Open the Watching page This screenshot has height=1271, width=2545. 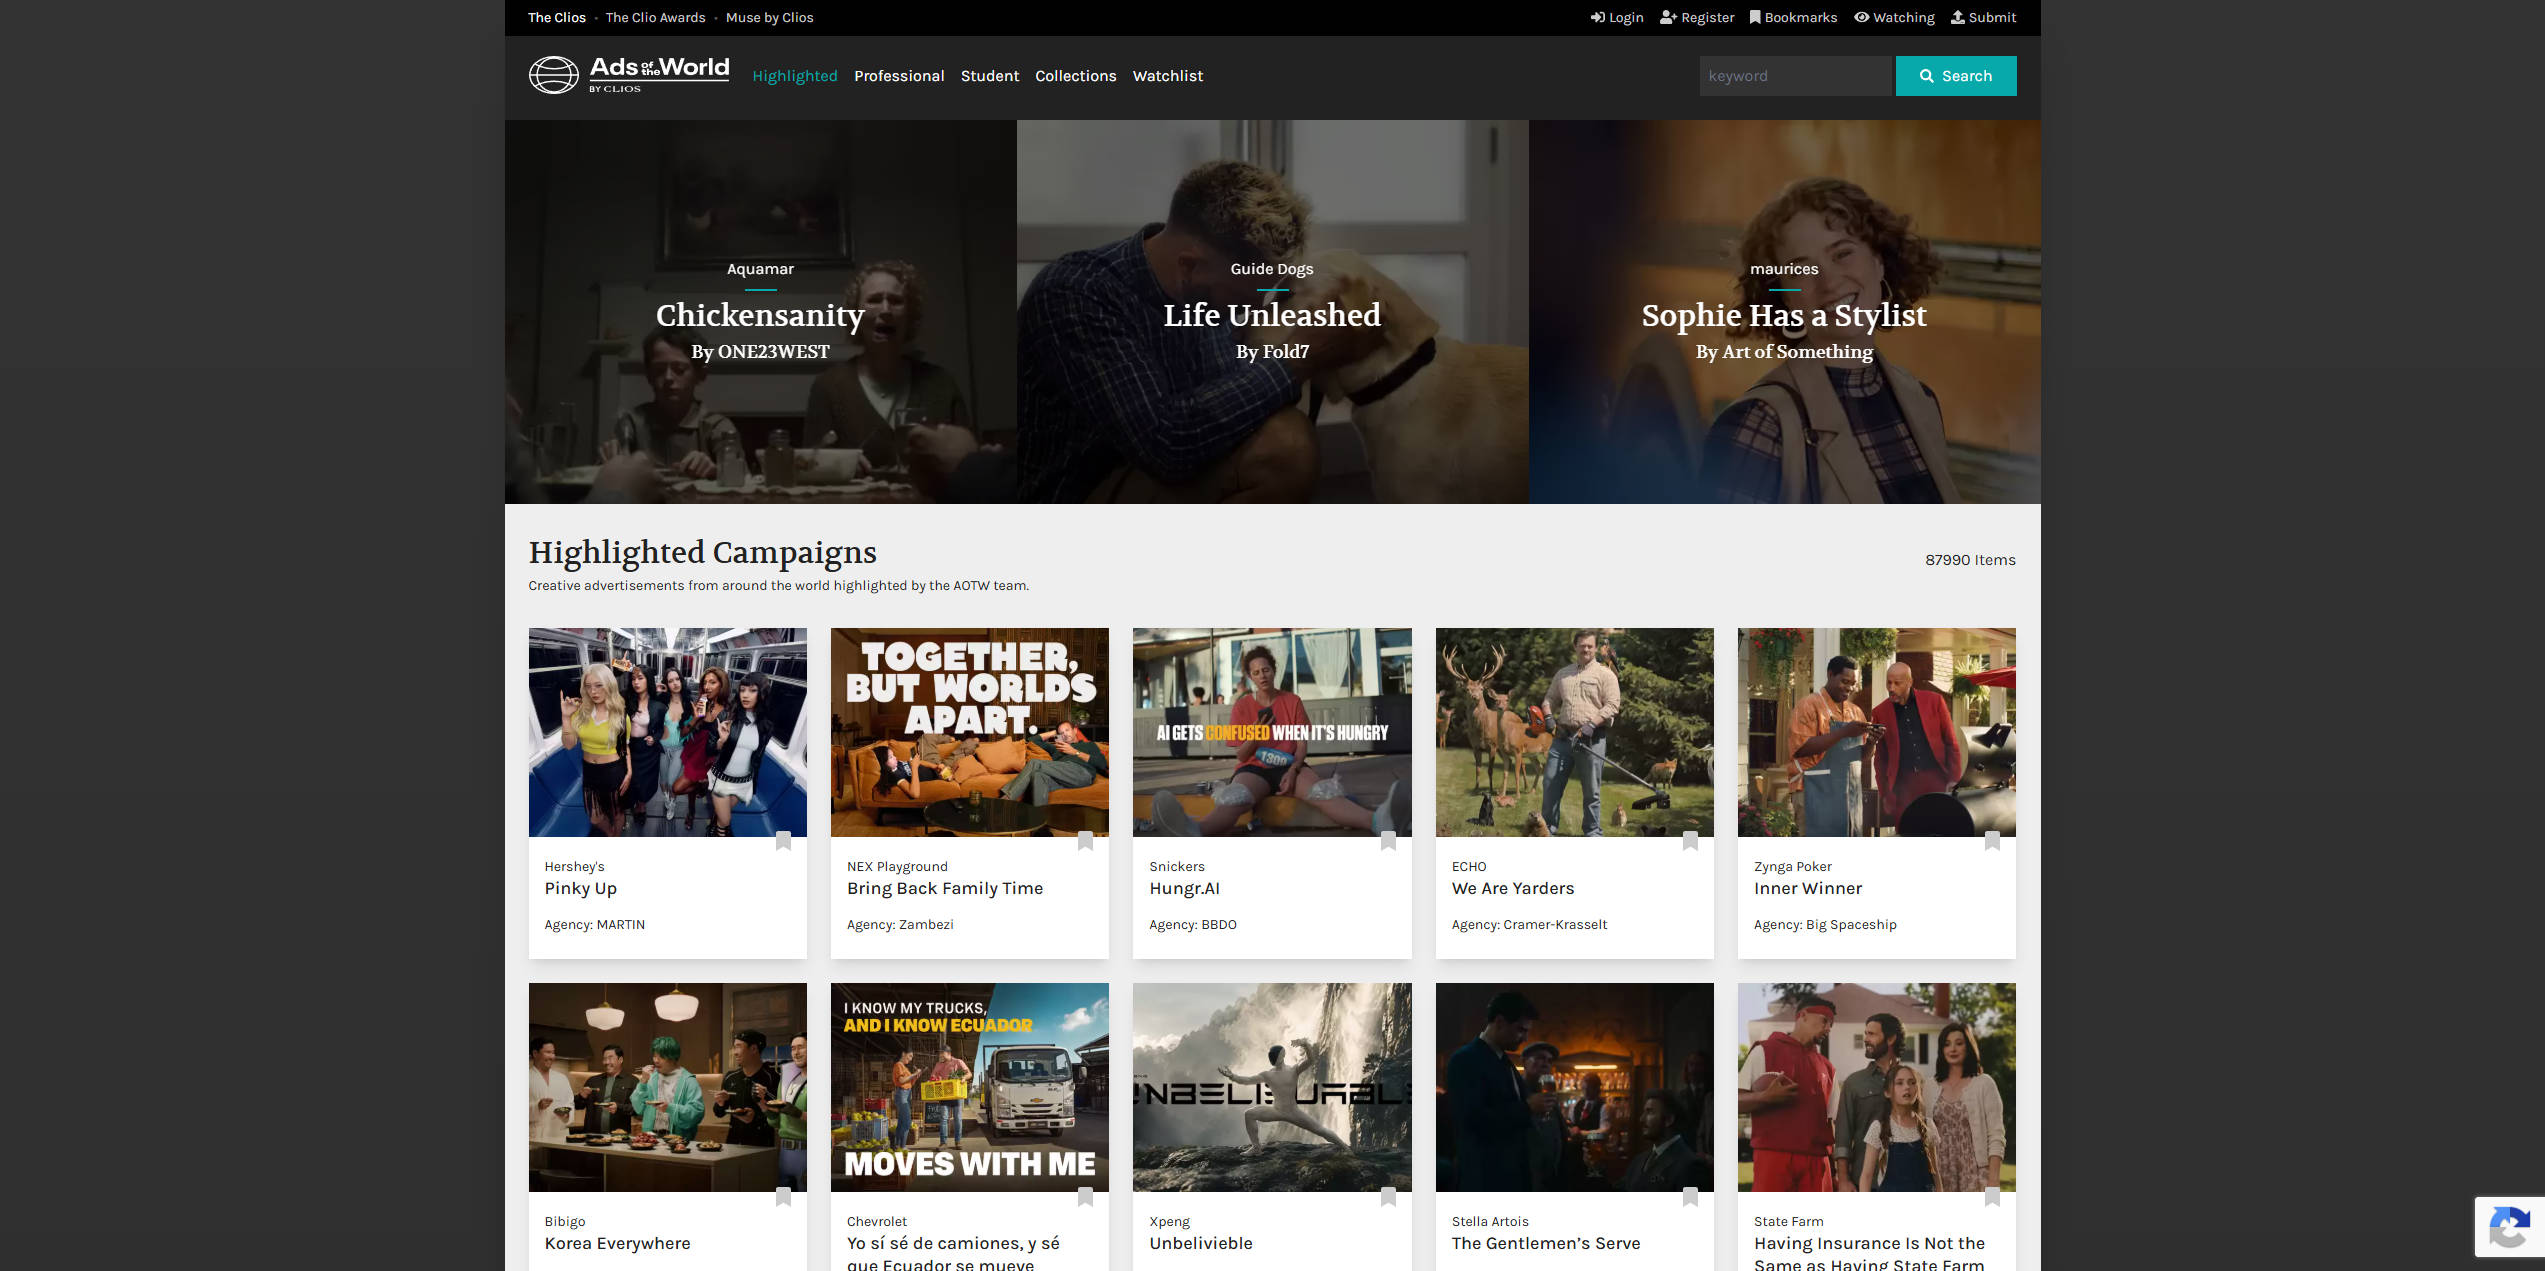tap(1894, 18)
